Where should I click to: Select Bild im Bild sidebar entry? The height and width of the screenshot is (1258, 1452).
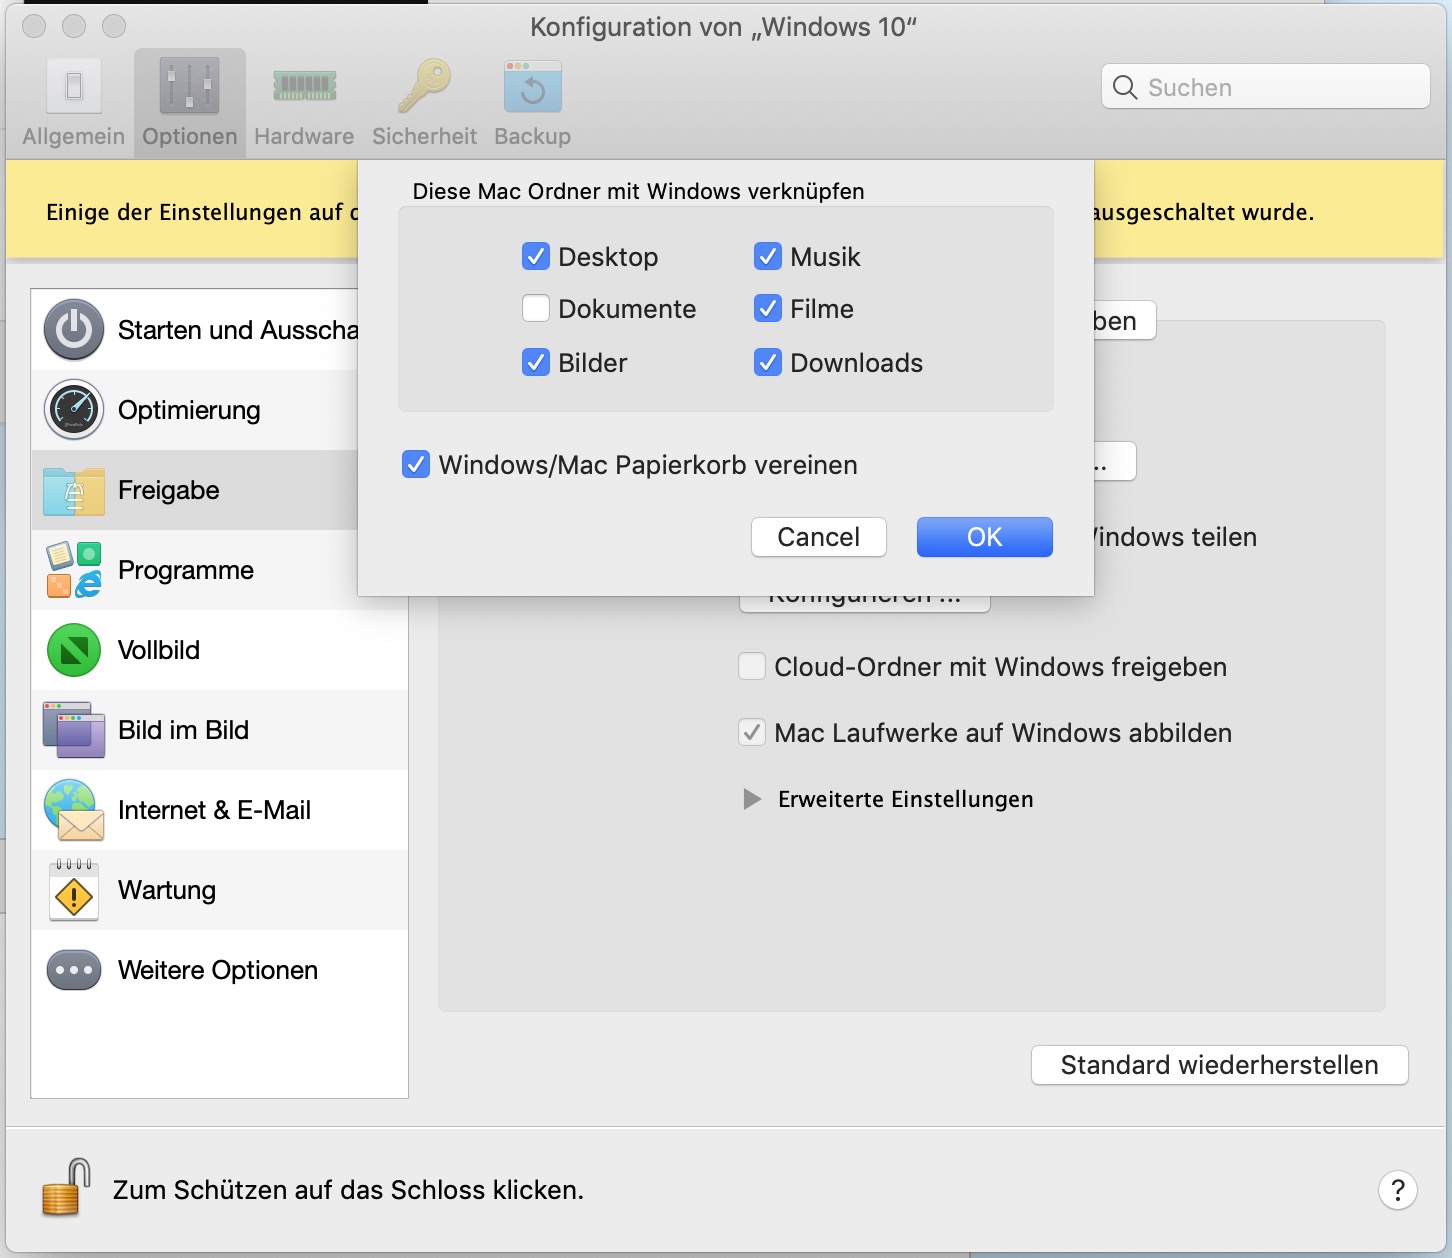[220, 730]
